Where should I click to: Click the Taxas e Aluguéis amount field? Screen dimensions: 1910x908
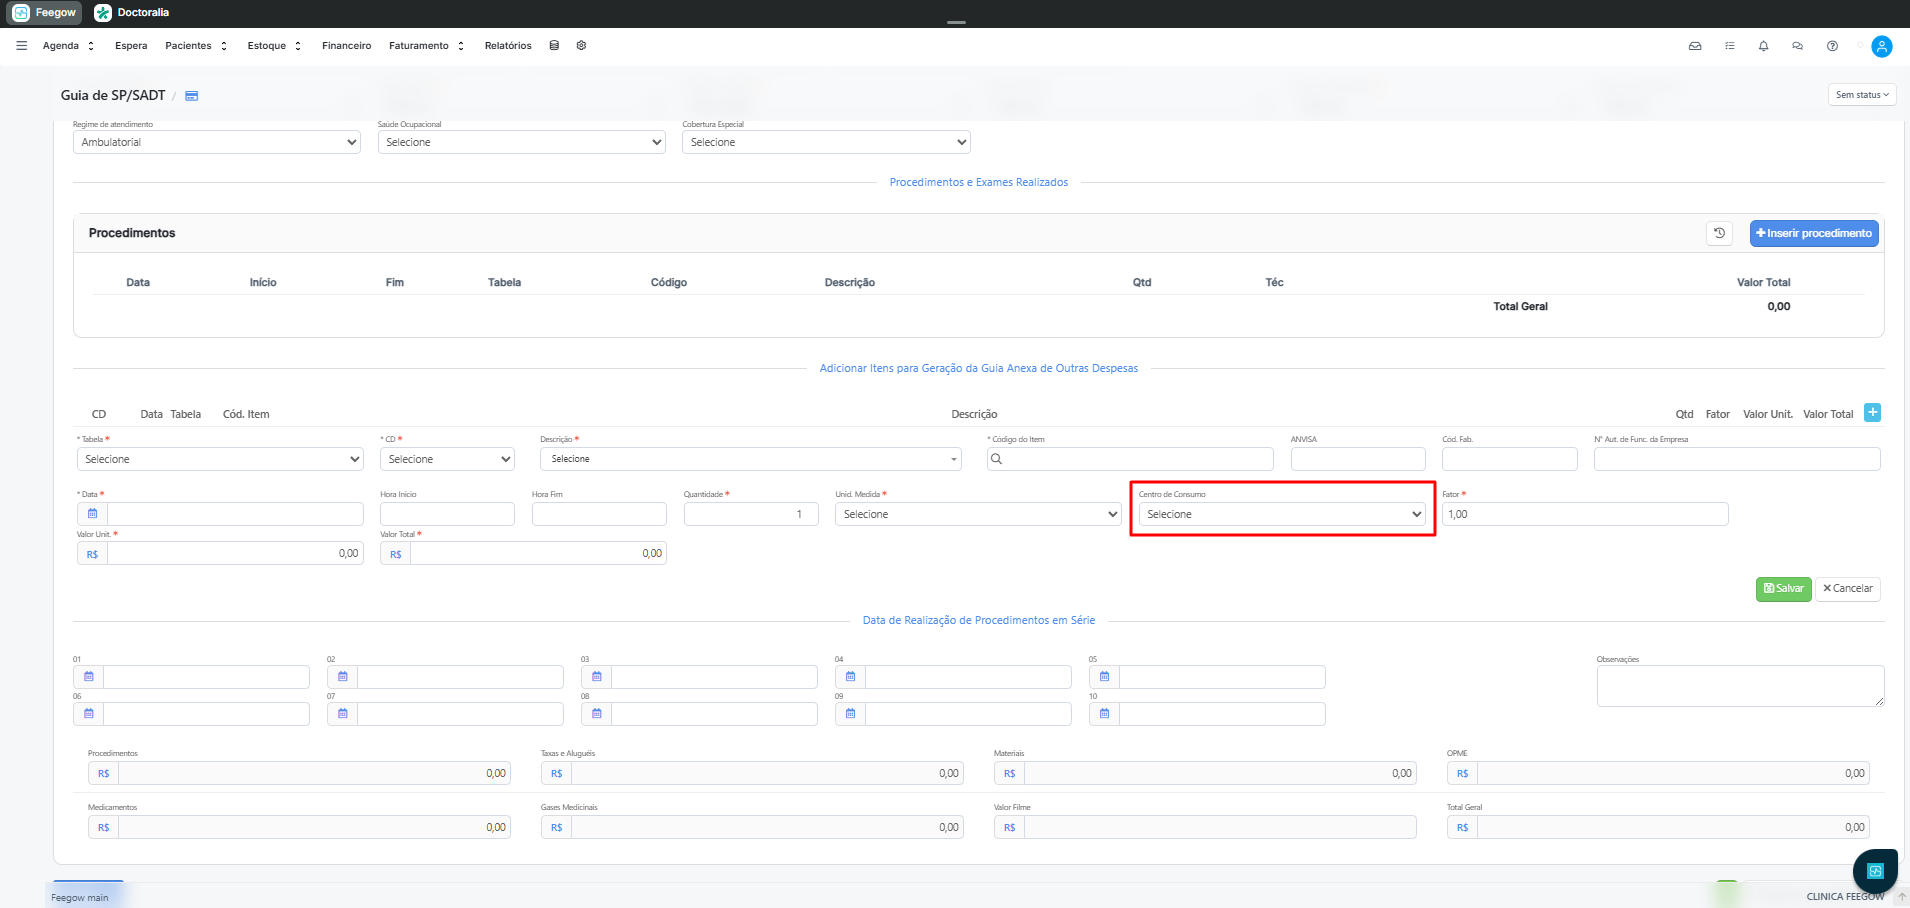coord(767,773)
